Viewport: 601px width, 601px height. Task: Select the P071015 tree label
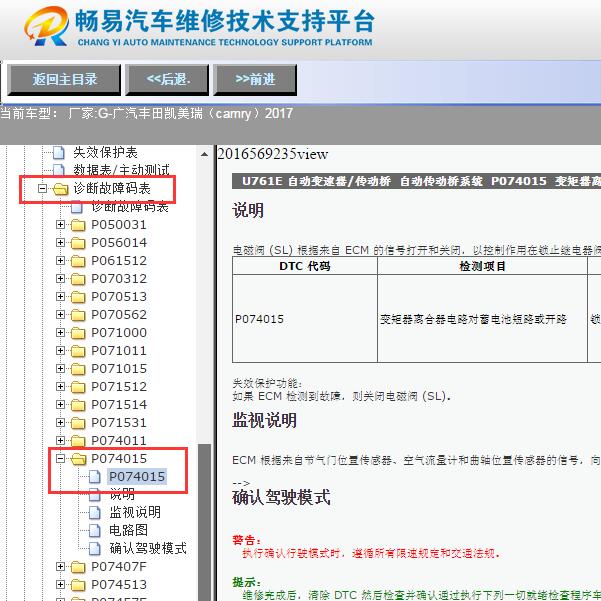pos(119,369)
